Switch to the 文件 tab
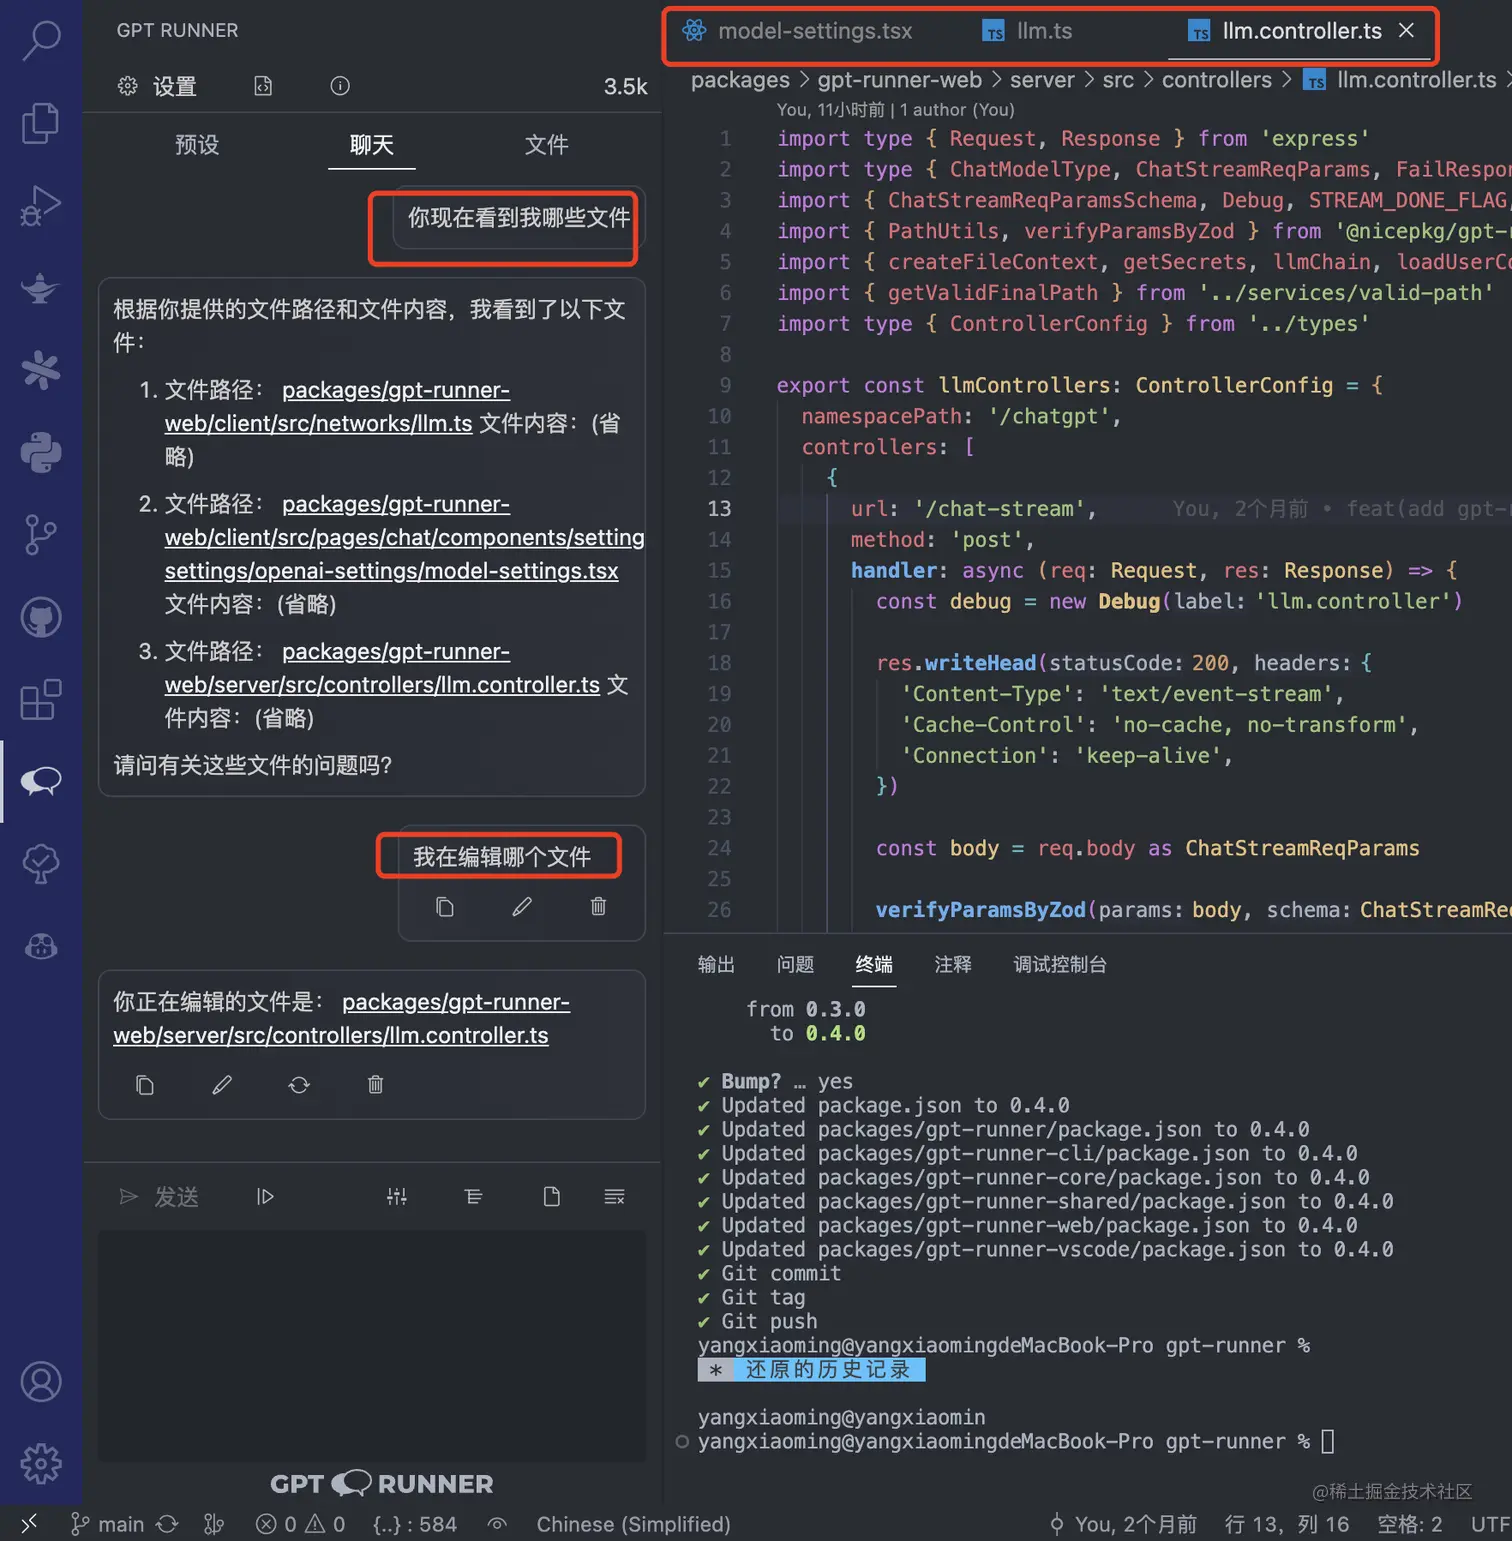 point(547,145)
